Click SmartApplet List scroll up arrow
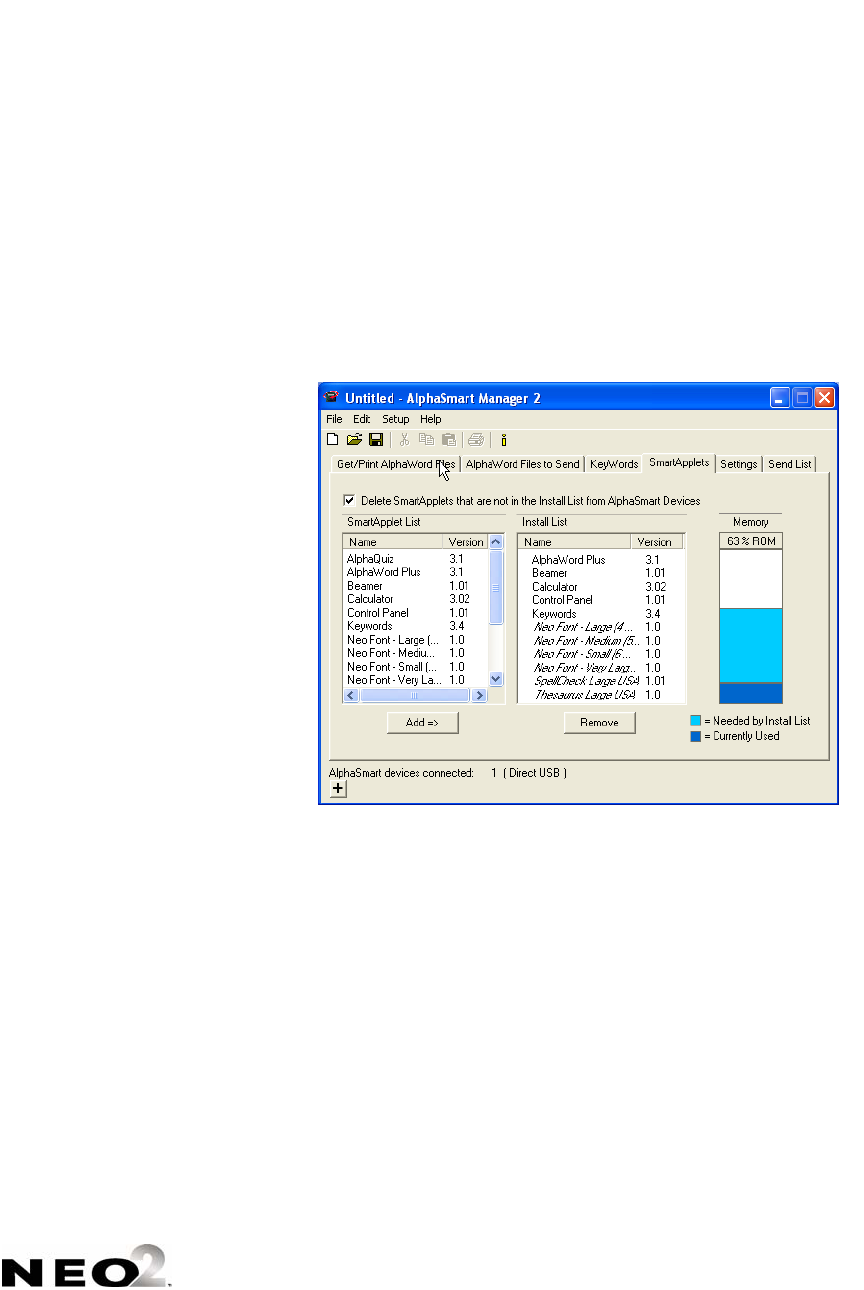The image size is (864, 1290). 496,541
